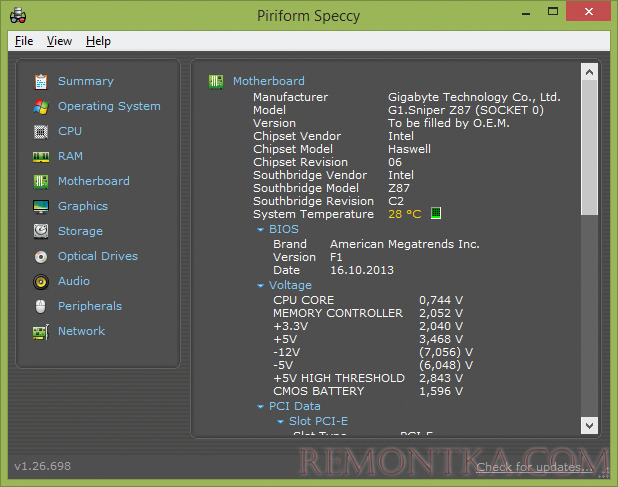The image size is (618, 487).
Task: Click the scrollbar down arrow
Action: click(589, 426)
